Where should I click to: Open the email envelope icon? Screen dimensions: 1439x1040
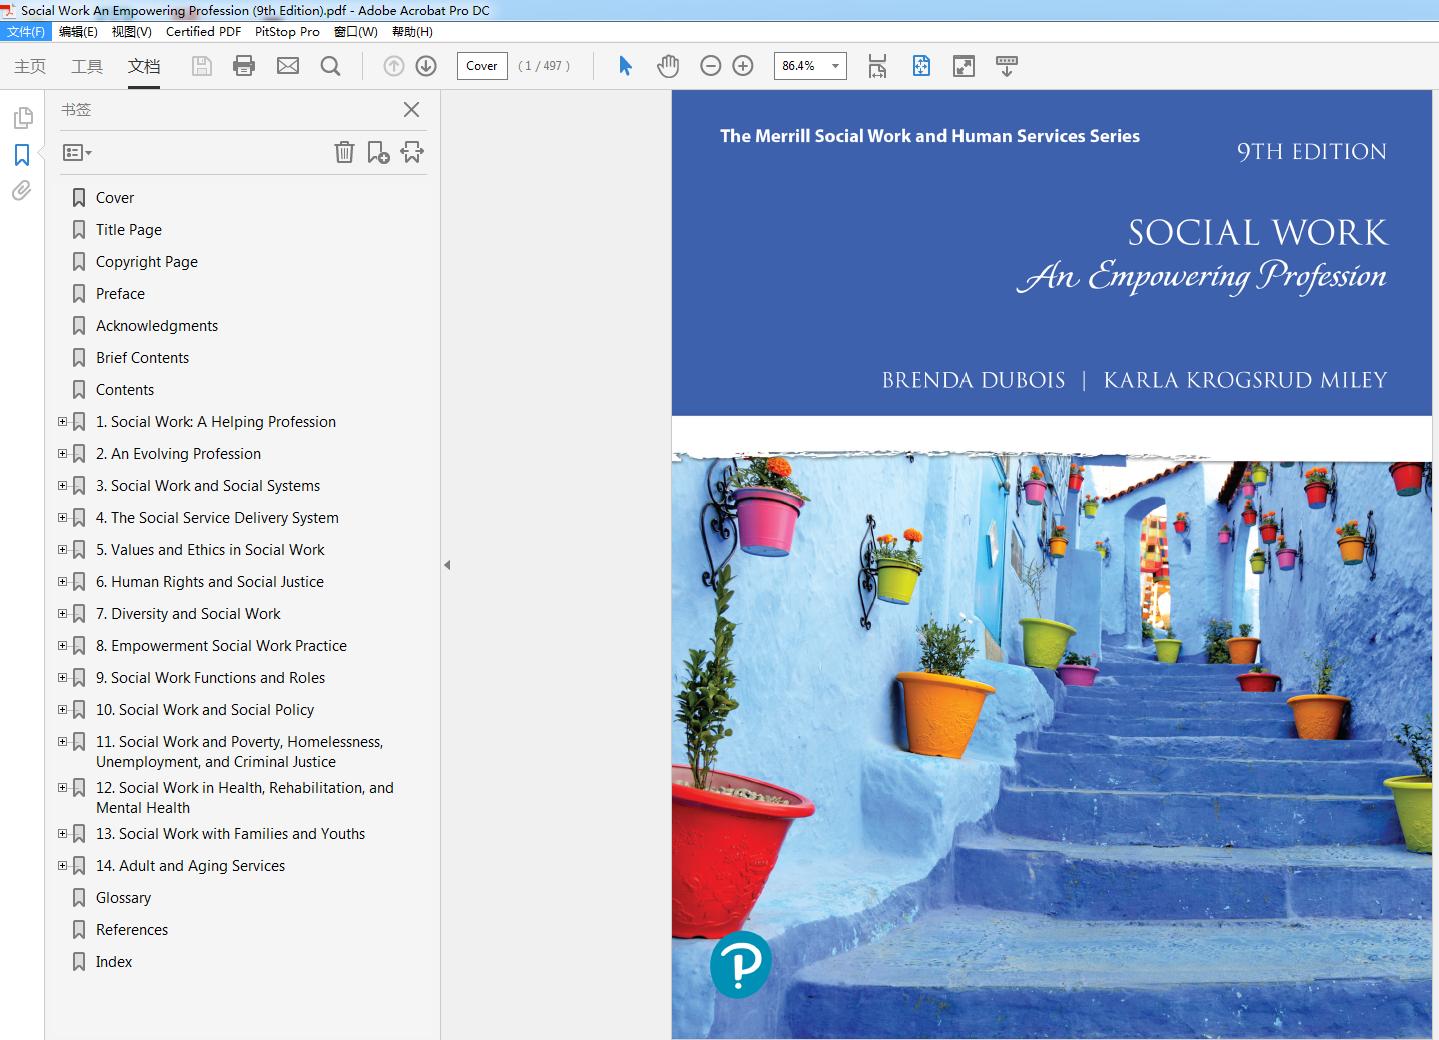click(x=288, y=66)
